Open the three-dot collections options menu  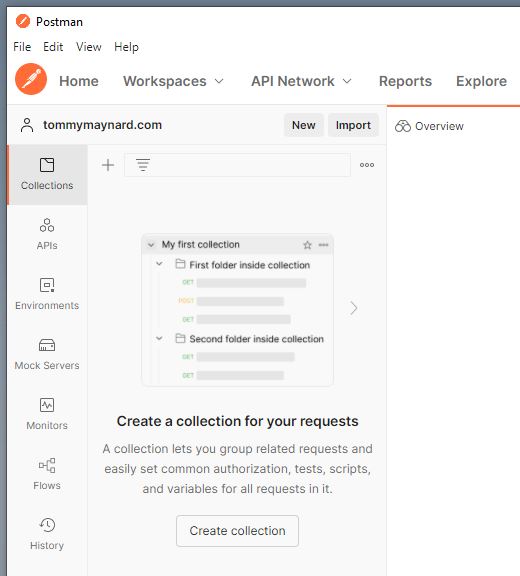(x=367, y=165)
